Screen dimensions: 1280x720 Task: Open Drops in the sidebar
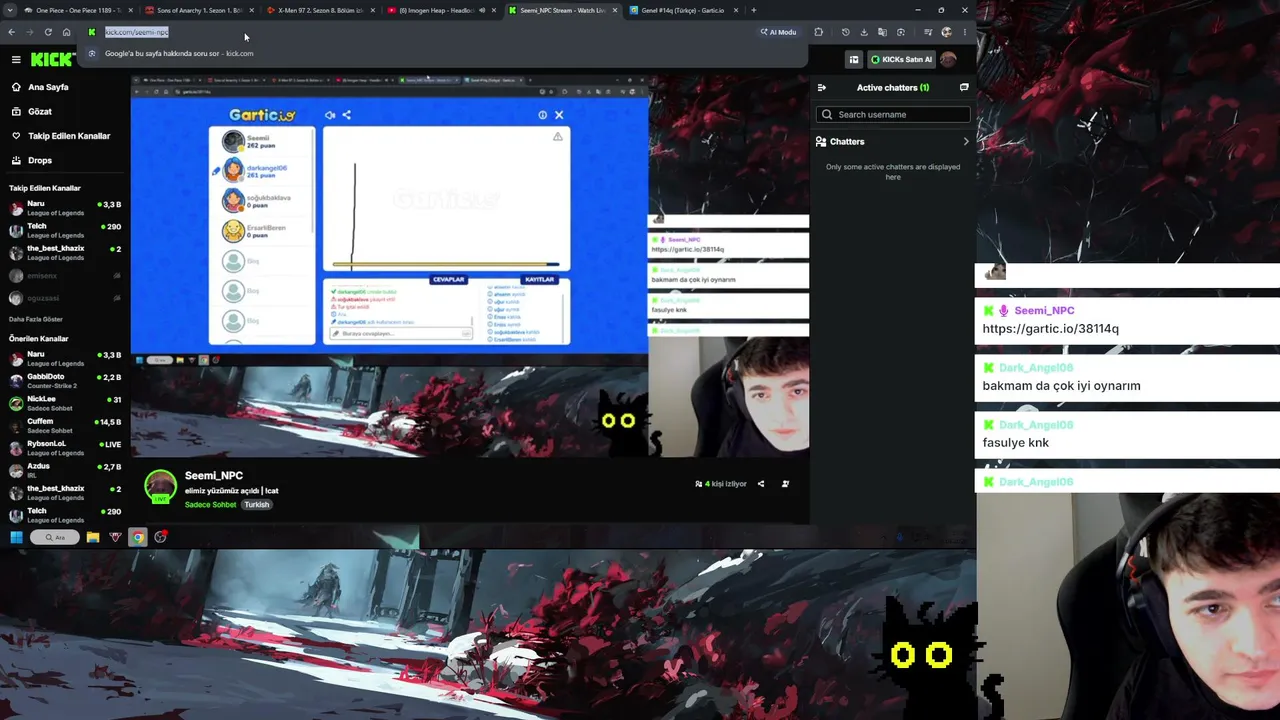(40, 160)
